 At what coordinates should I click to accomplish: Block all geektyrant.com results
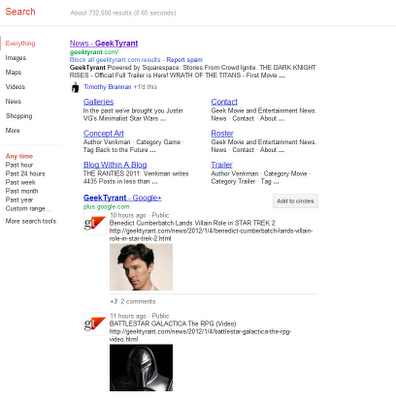coord(115,60)
